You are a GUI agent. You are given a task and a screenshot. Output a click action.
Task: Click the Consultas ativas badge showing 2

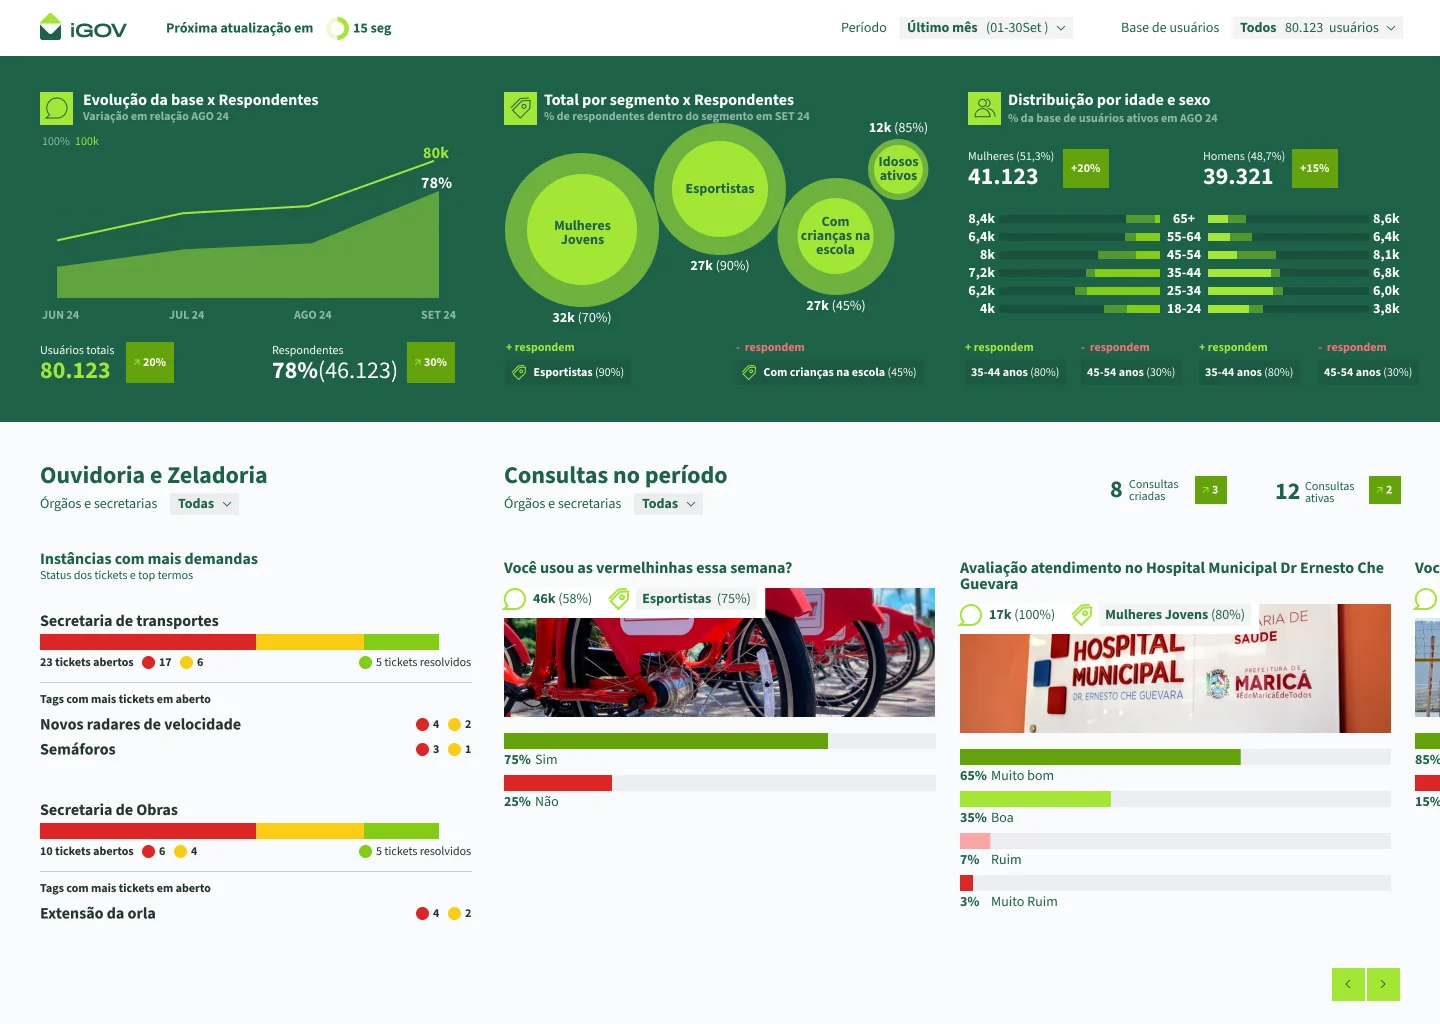(x=1385, y=490)
